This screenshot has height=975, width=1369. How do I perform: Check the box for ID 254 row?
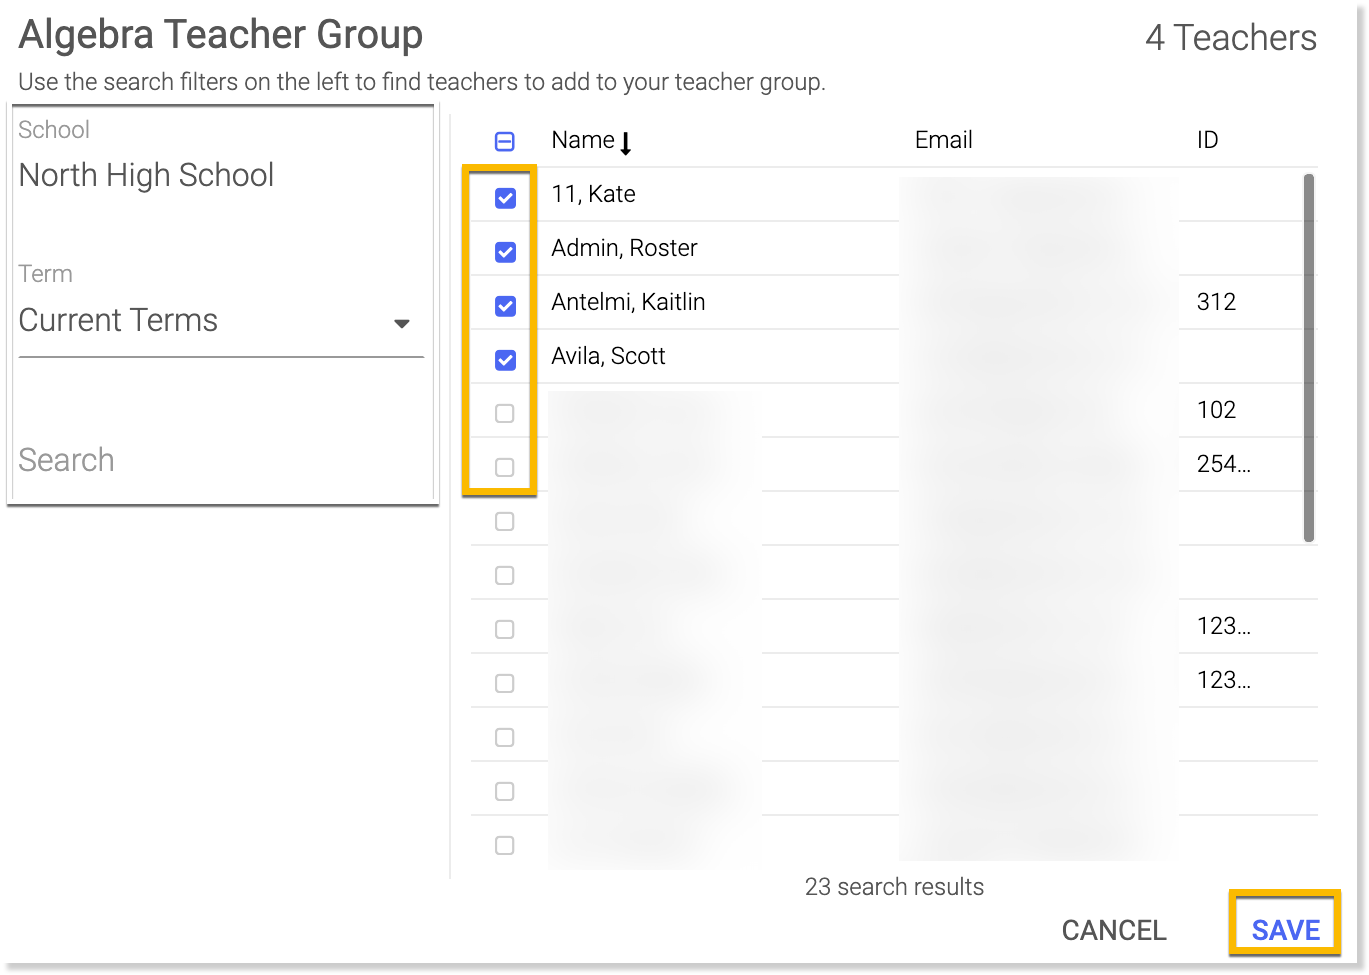pos(505,468)
